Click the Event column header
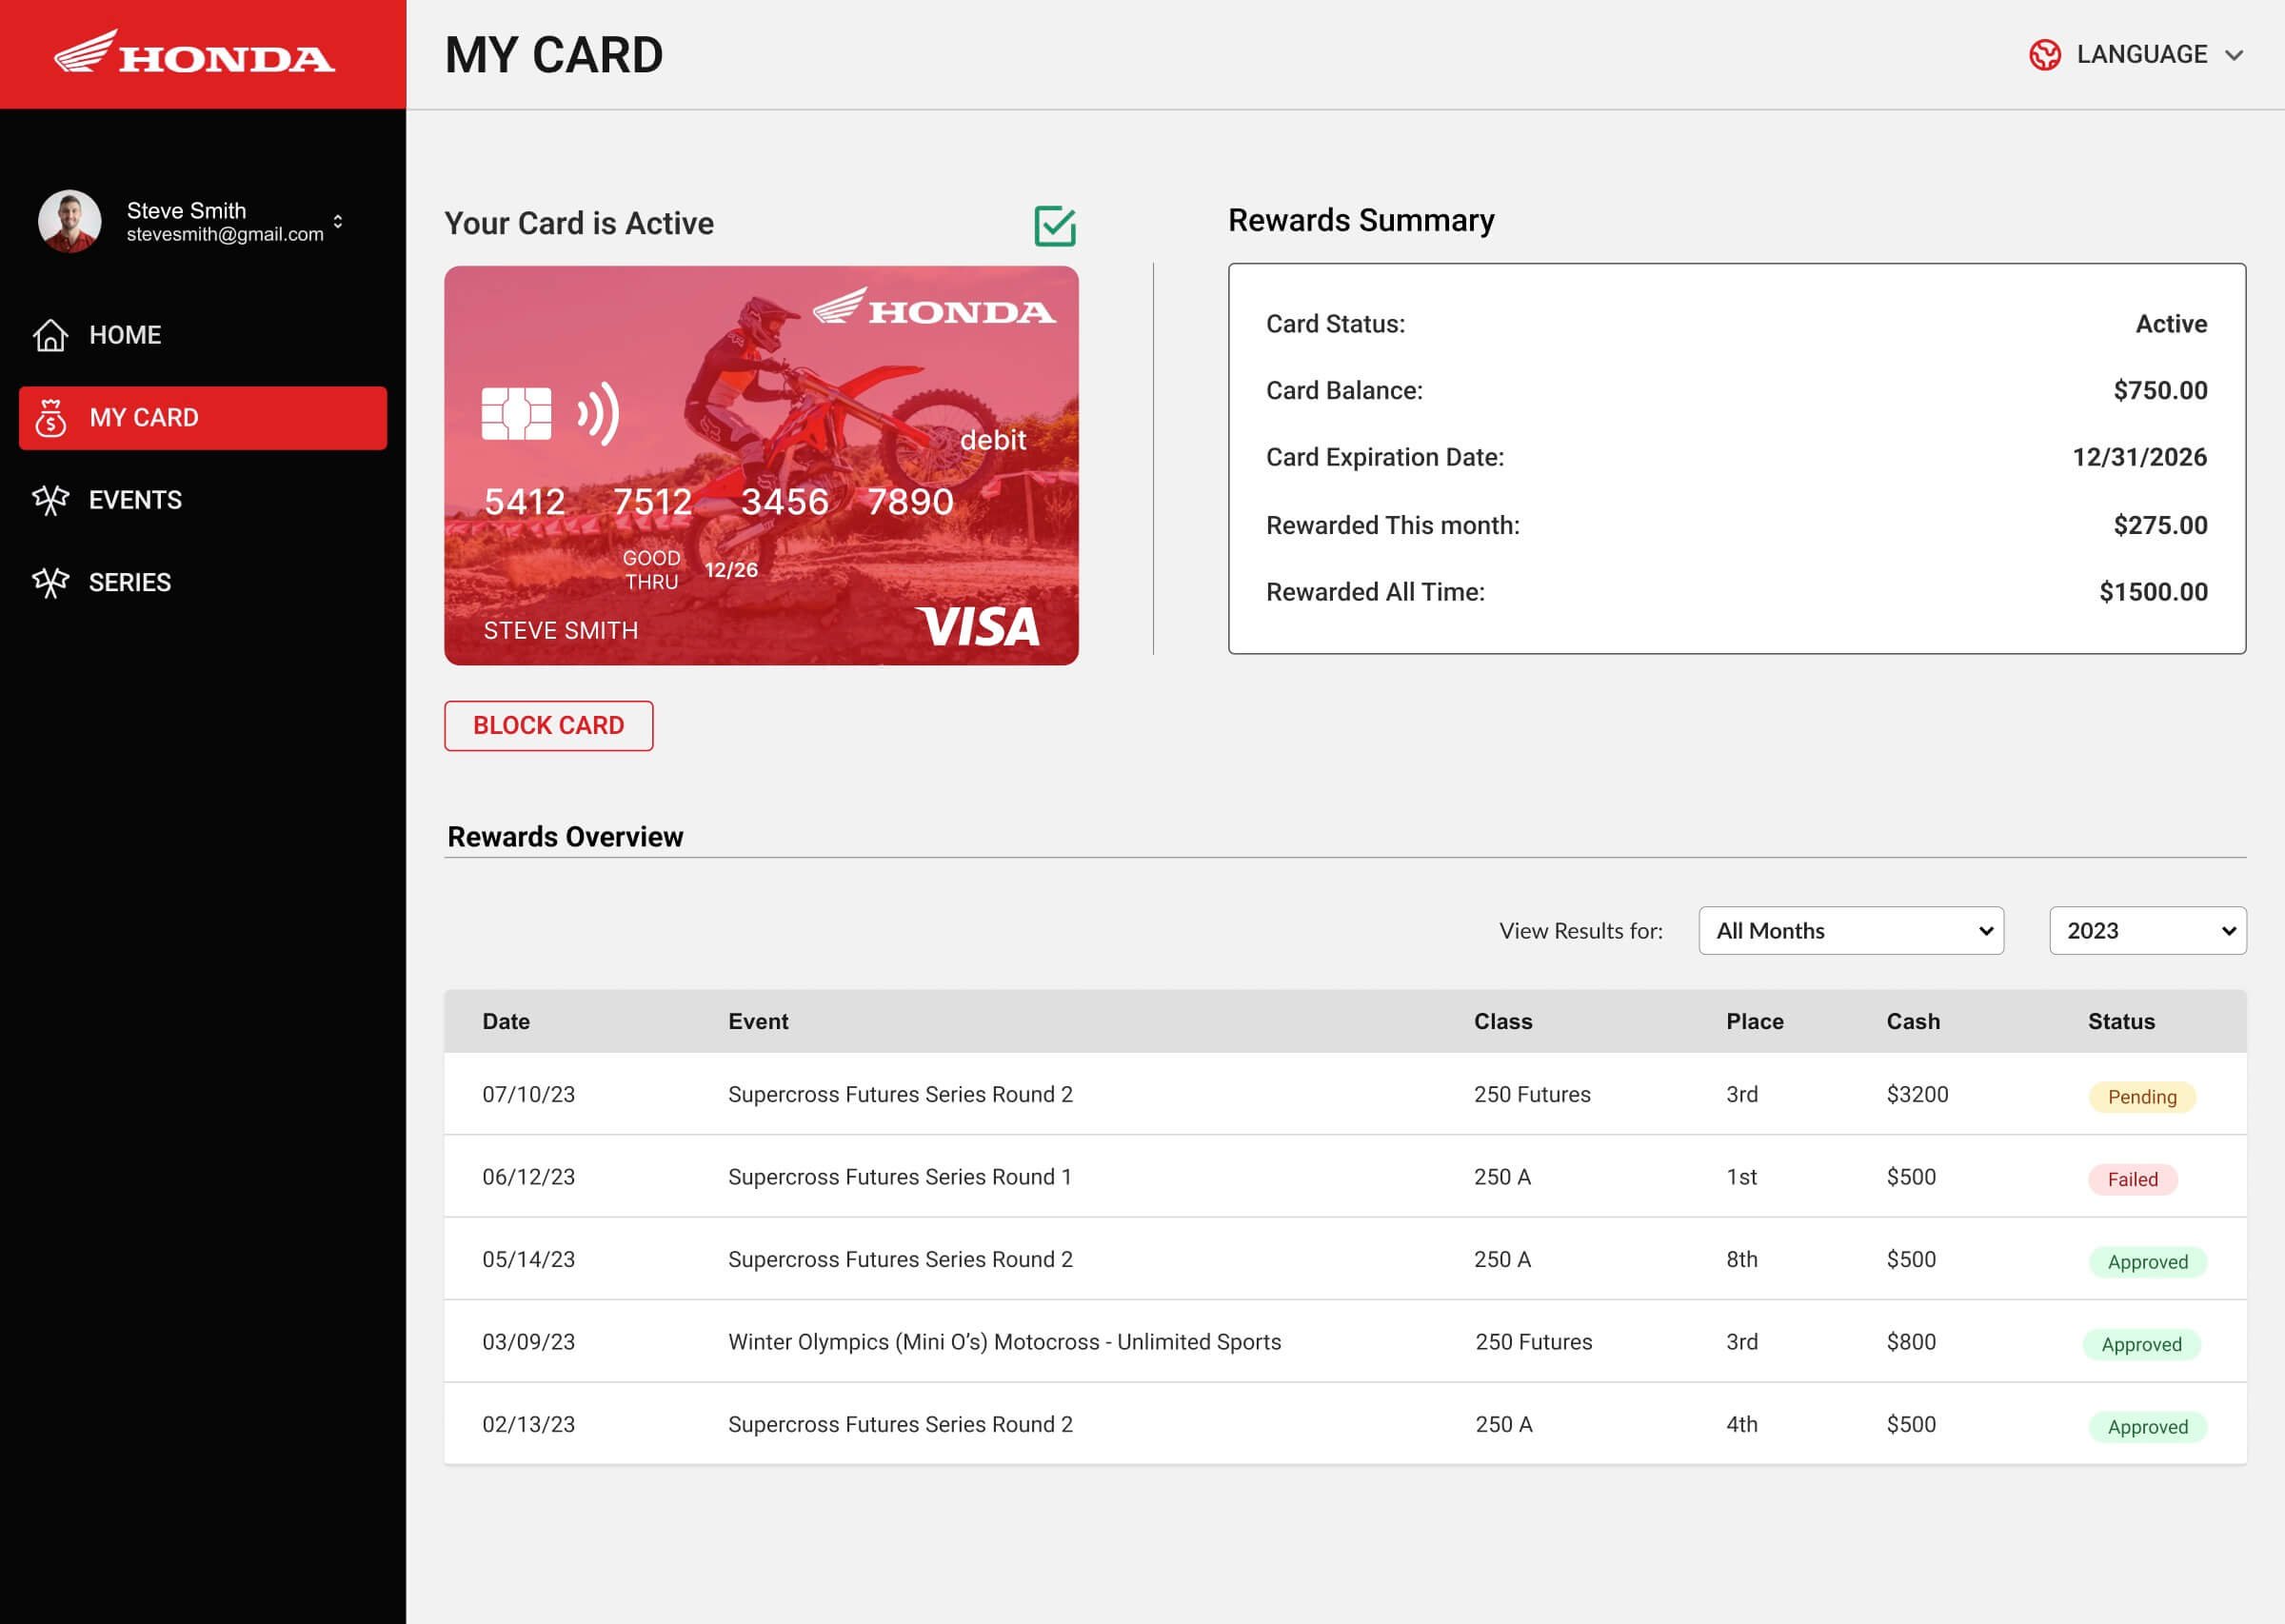 click(x=758, y=1021)
